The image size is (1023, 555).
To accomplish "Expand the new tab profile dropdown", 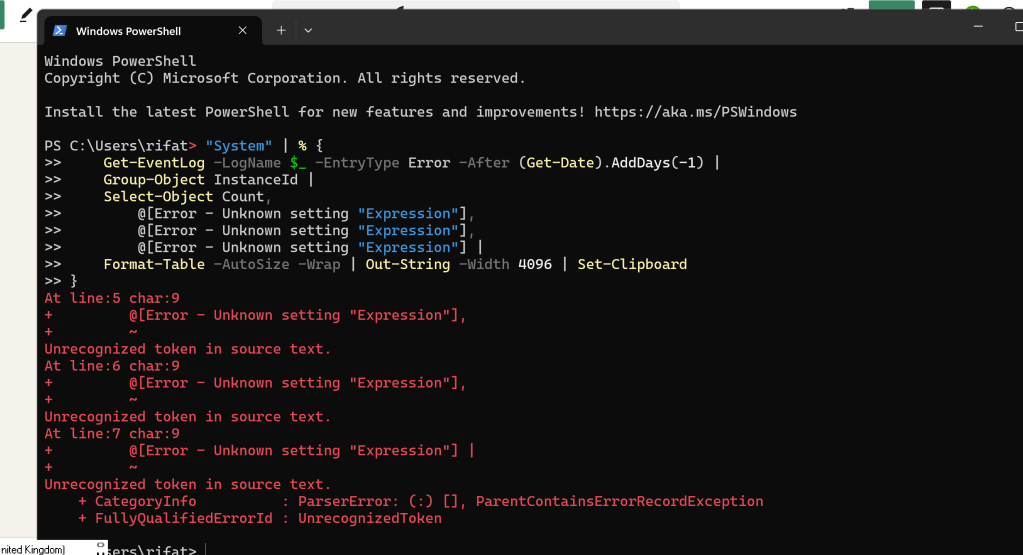I will coord(308,30).
